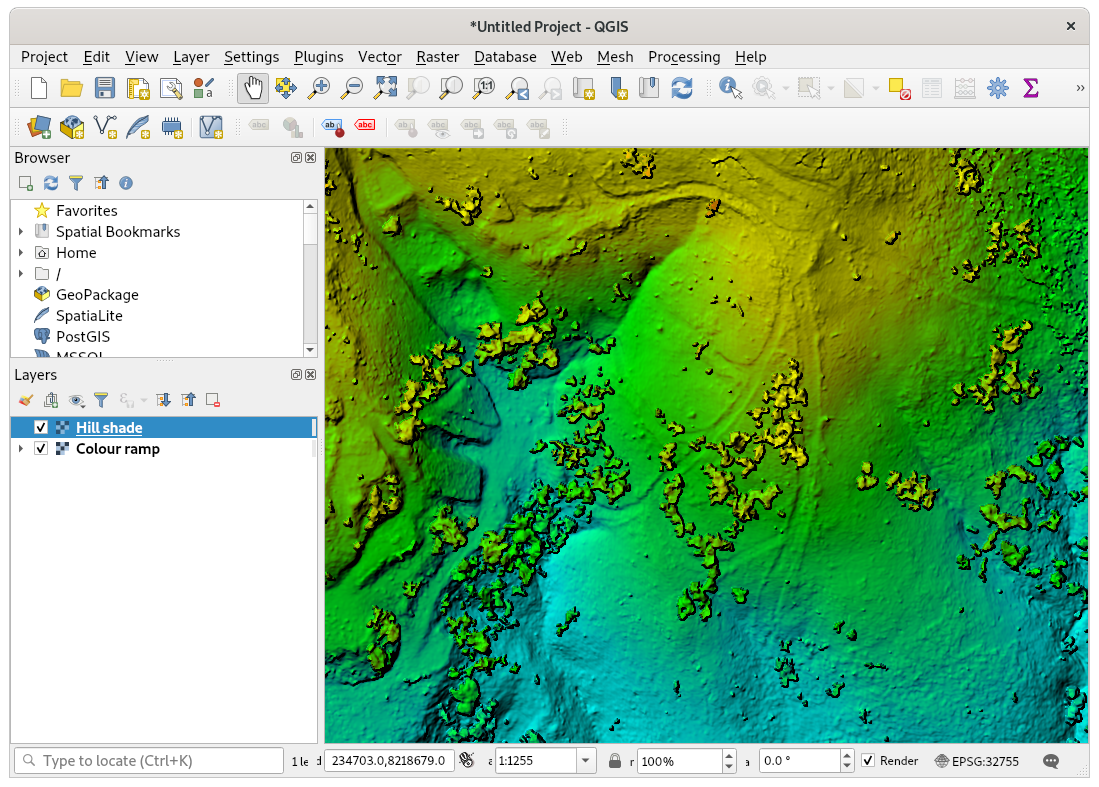Refresh the Browser panel

click(x=51, y=183)
